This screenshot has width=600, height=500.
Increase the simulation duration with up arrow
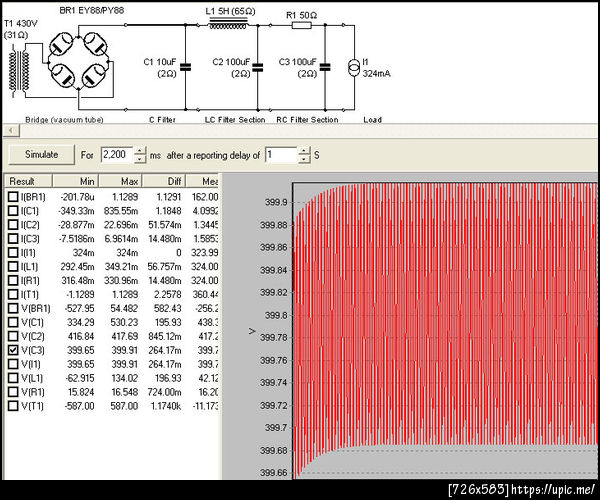pos(140,151)
